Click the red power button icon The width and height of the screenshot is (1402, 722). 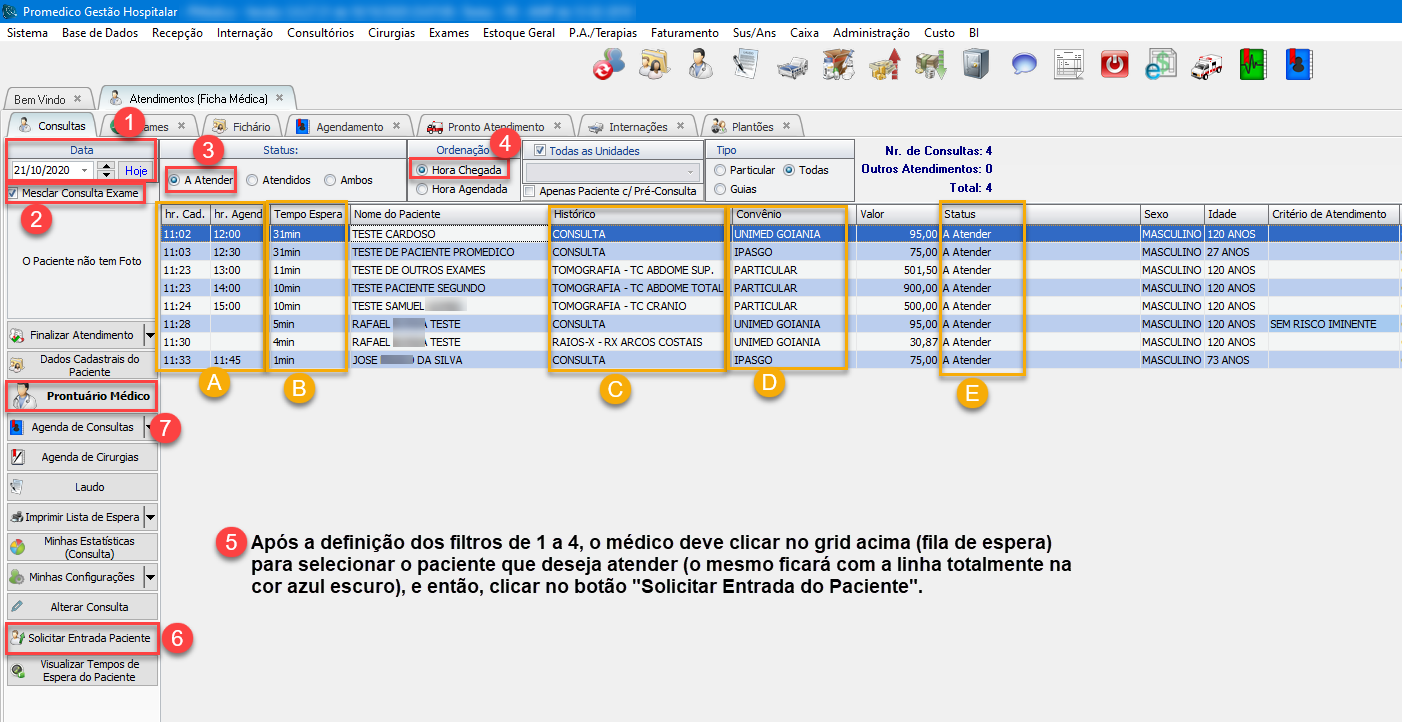coord(1114,64)
